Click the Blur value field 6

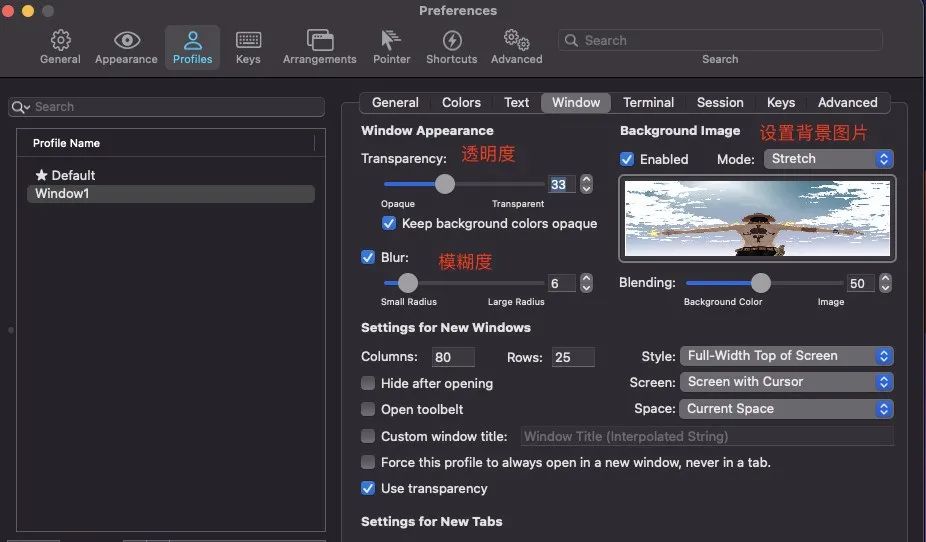pos(561,283)
